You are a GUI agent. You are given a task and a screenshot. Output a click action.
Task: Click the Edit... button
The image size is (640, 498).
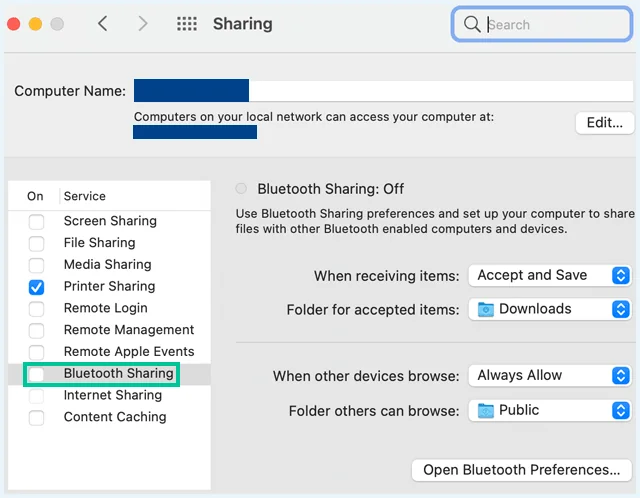tap(604, 122)
